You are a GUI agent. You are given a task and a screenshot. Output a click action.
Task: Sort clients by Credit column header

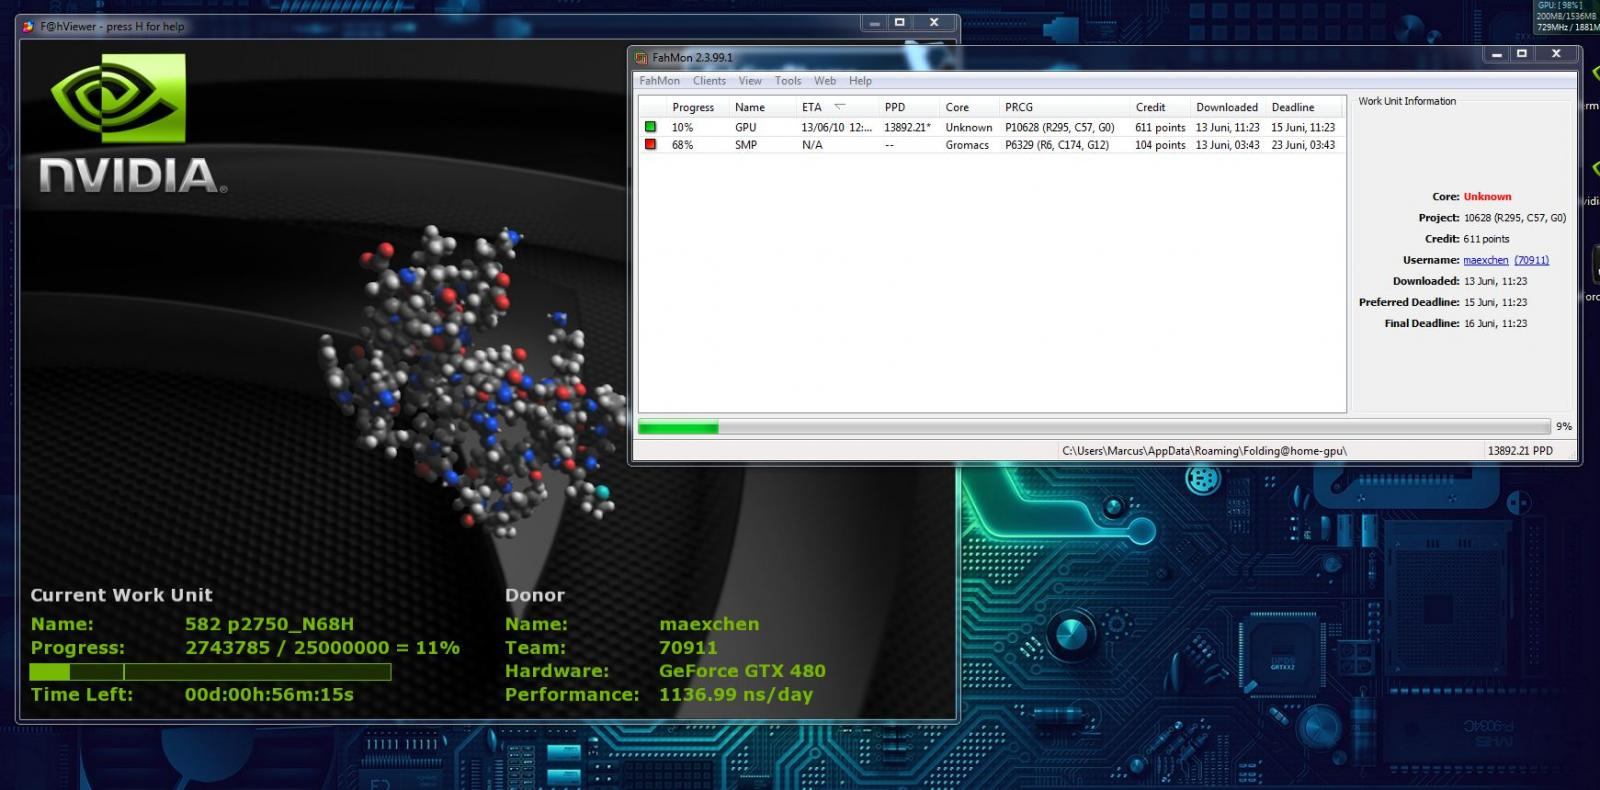pos(1160,107)
